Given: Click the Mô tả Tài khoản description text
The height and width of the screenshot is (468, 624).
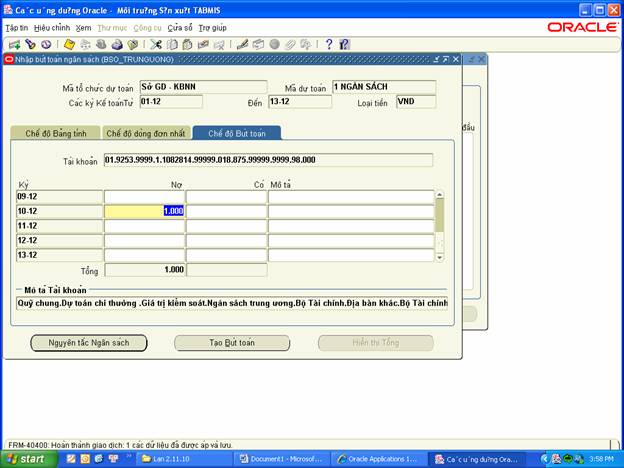Looking at the screenshot, I should [x=232, y=303].
